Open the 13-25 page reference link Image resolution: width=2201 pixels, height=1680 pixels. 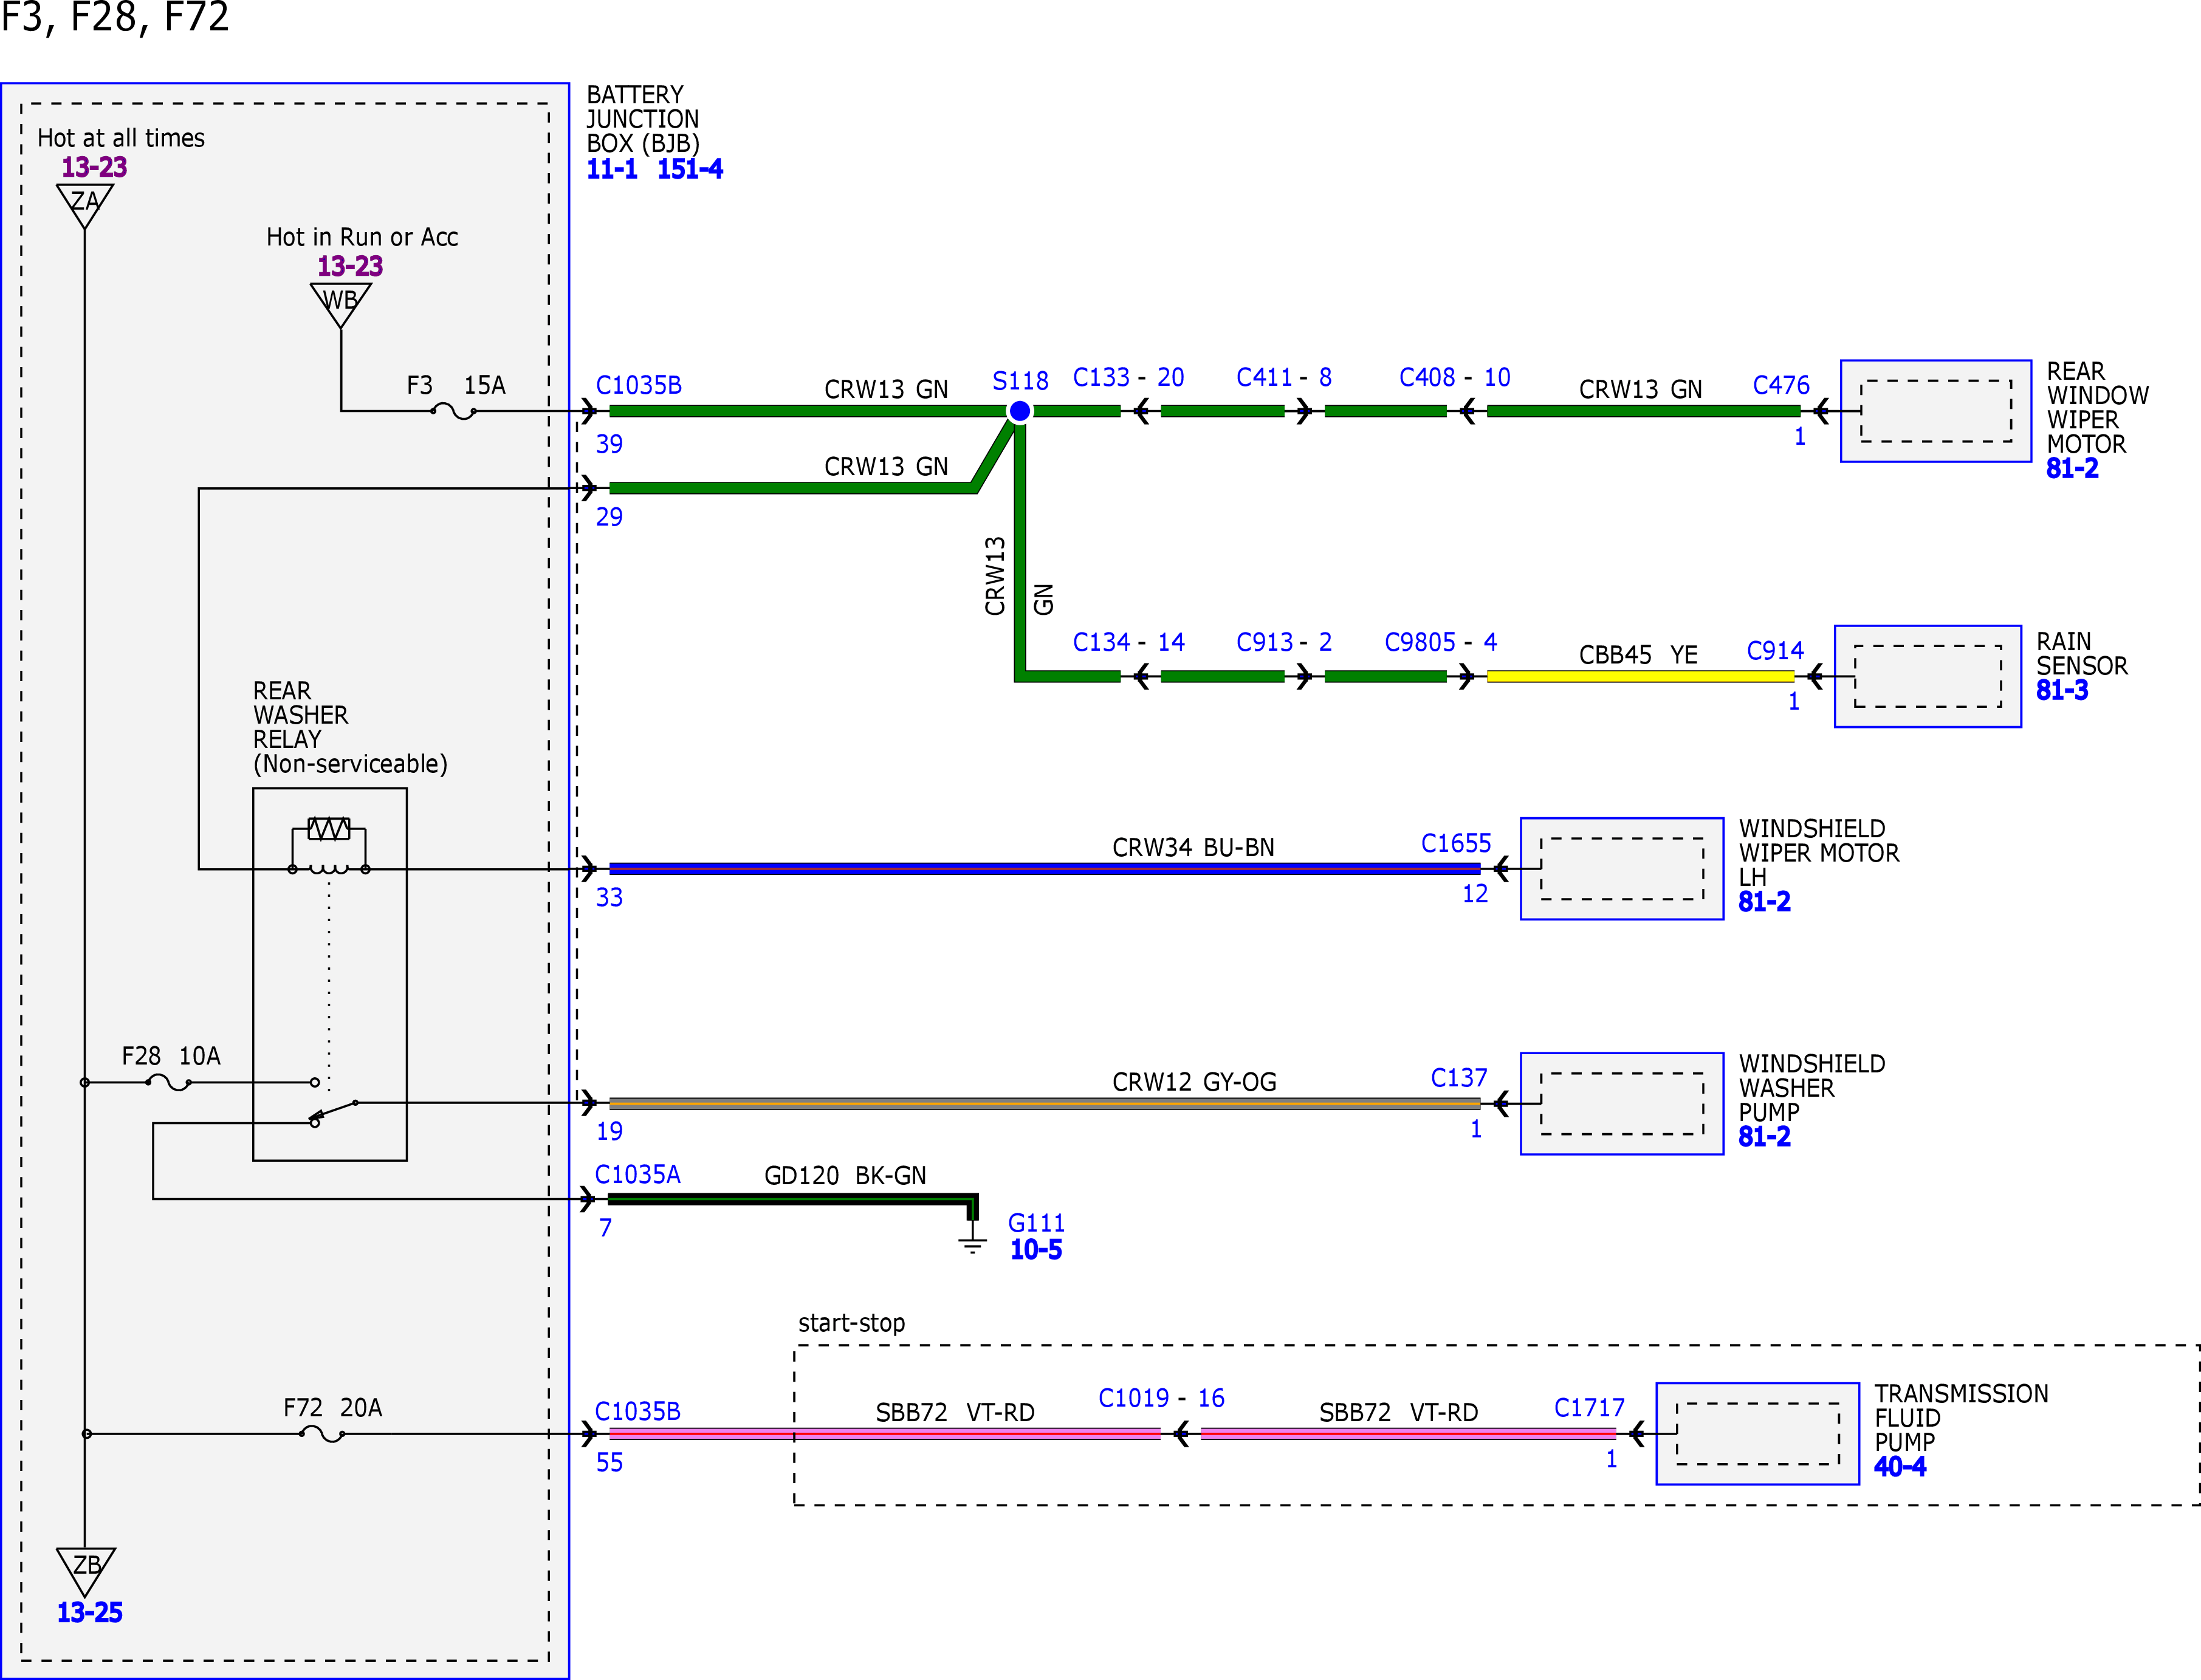pyautogui.click(x=90, y=1612)
